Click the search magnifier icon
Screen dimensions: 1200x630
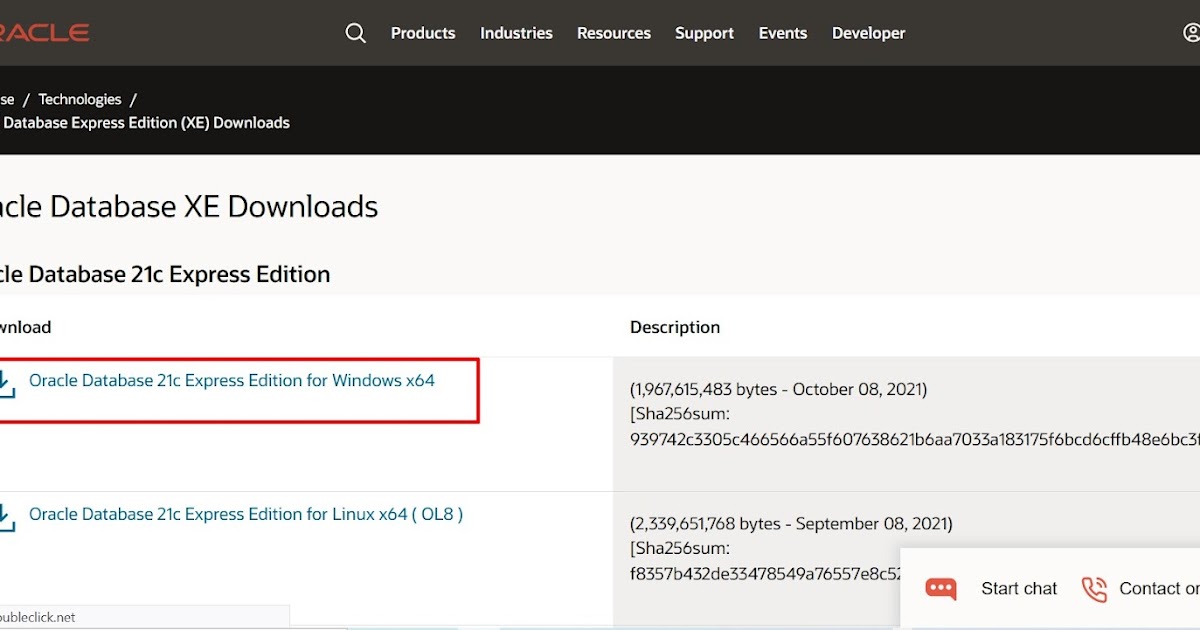pos(356,32)
